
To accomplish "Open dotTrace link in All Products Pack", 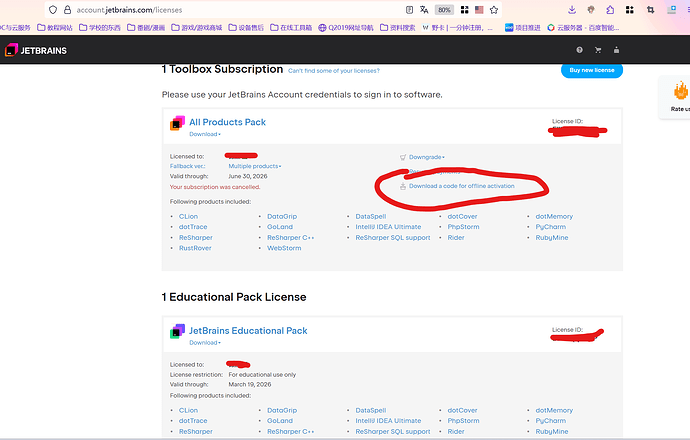I will pyautogui.click(x=193, y=227).
